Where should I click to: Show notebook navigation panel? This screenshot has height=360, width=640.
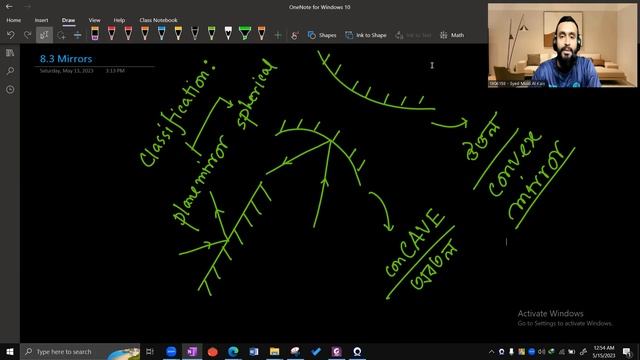(x=10, y=53)
